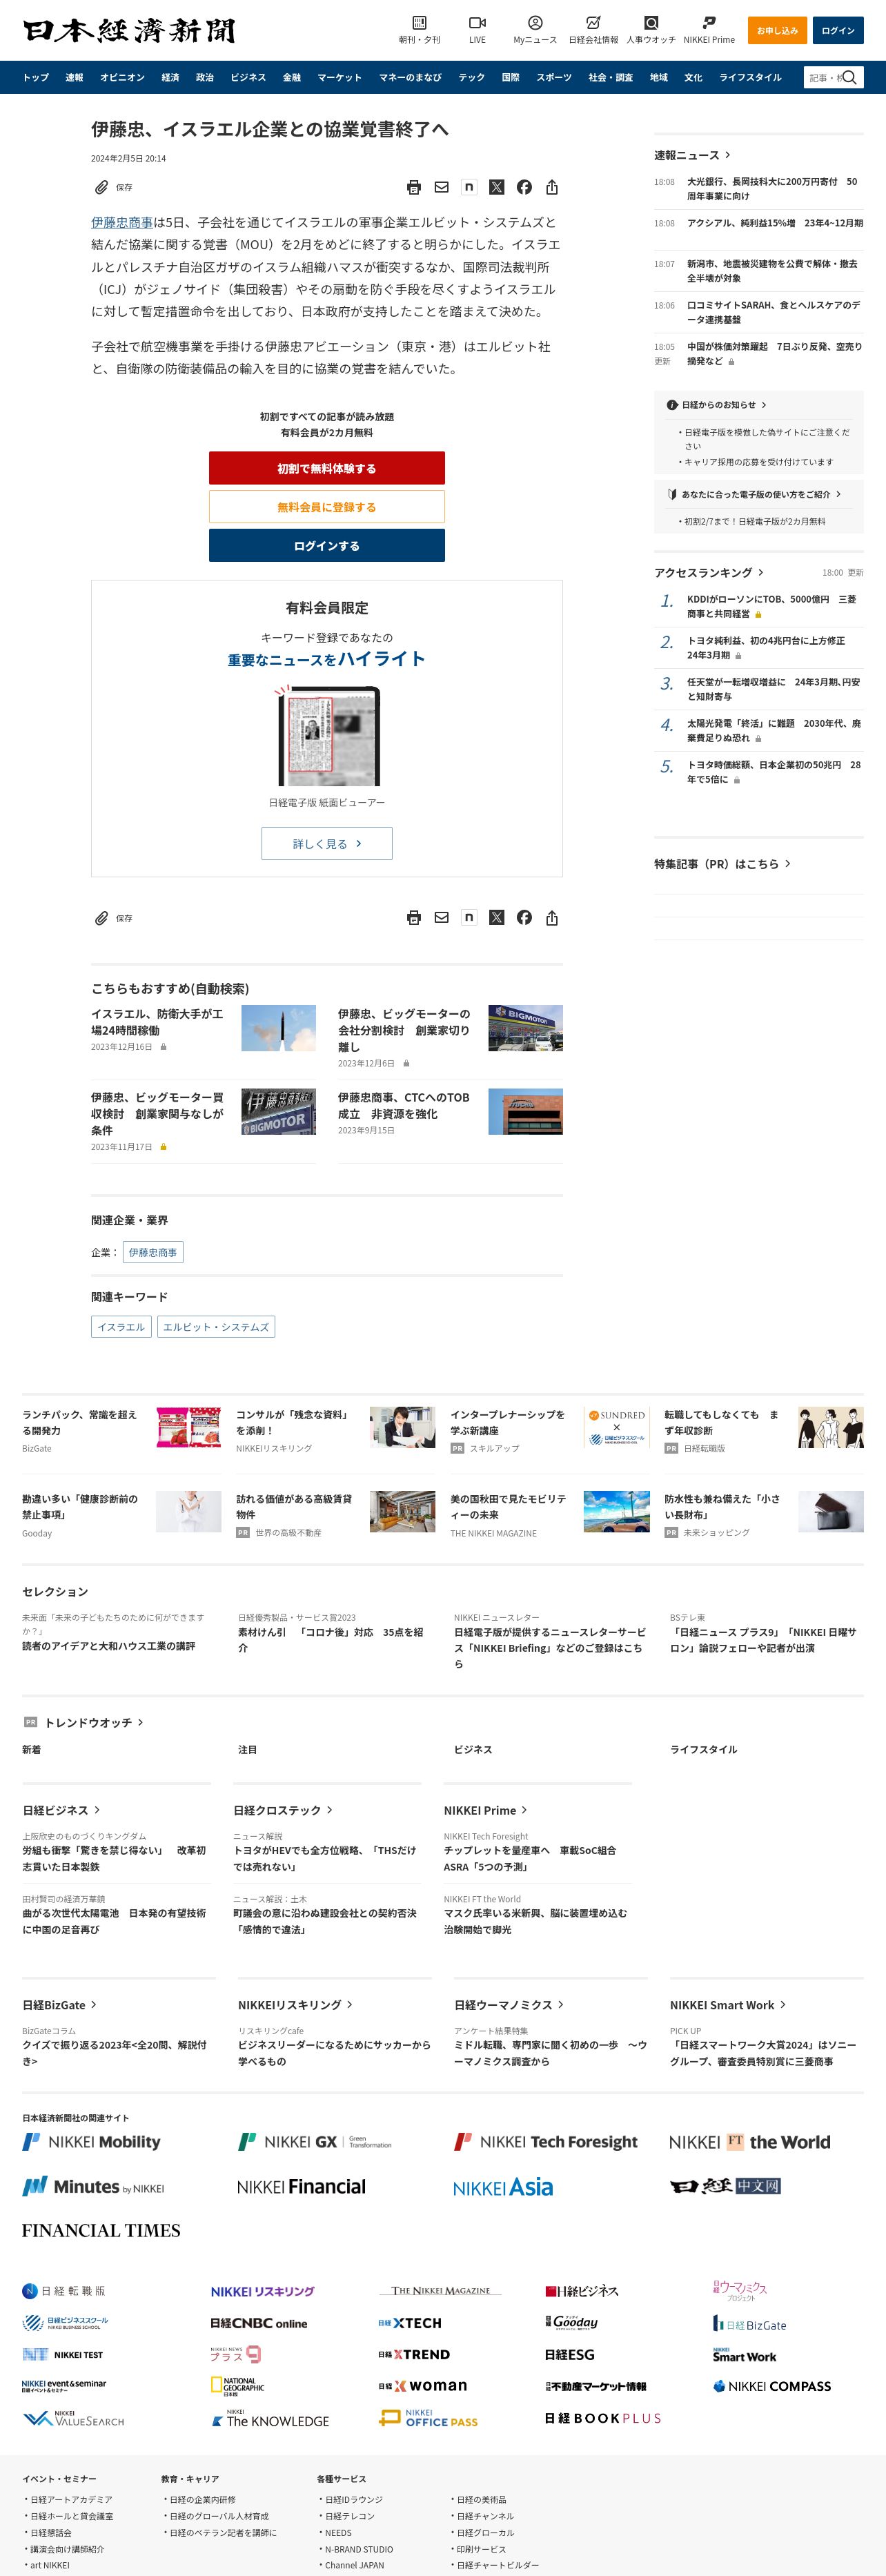The width and height of the screenshot is (886, 2576).
Task: Email using the bottom envelope icon
Action: click(441, 918)
